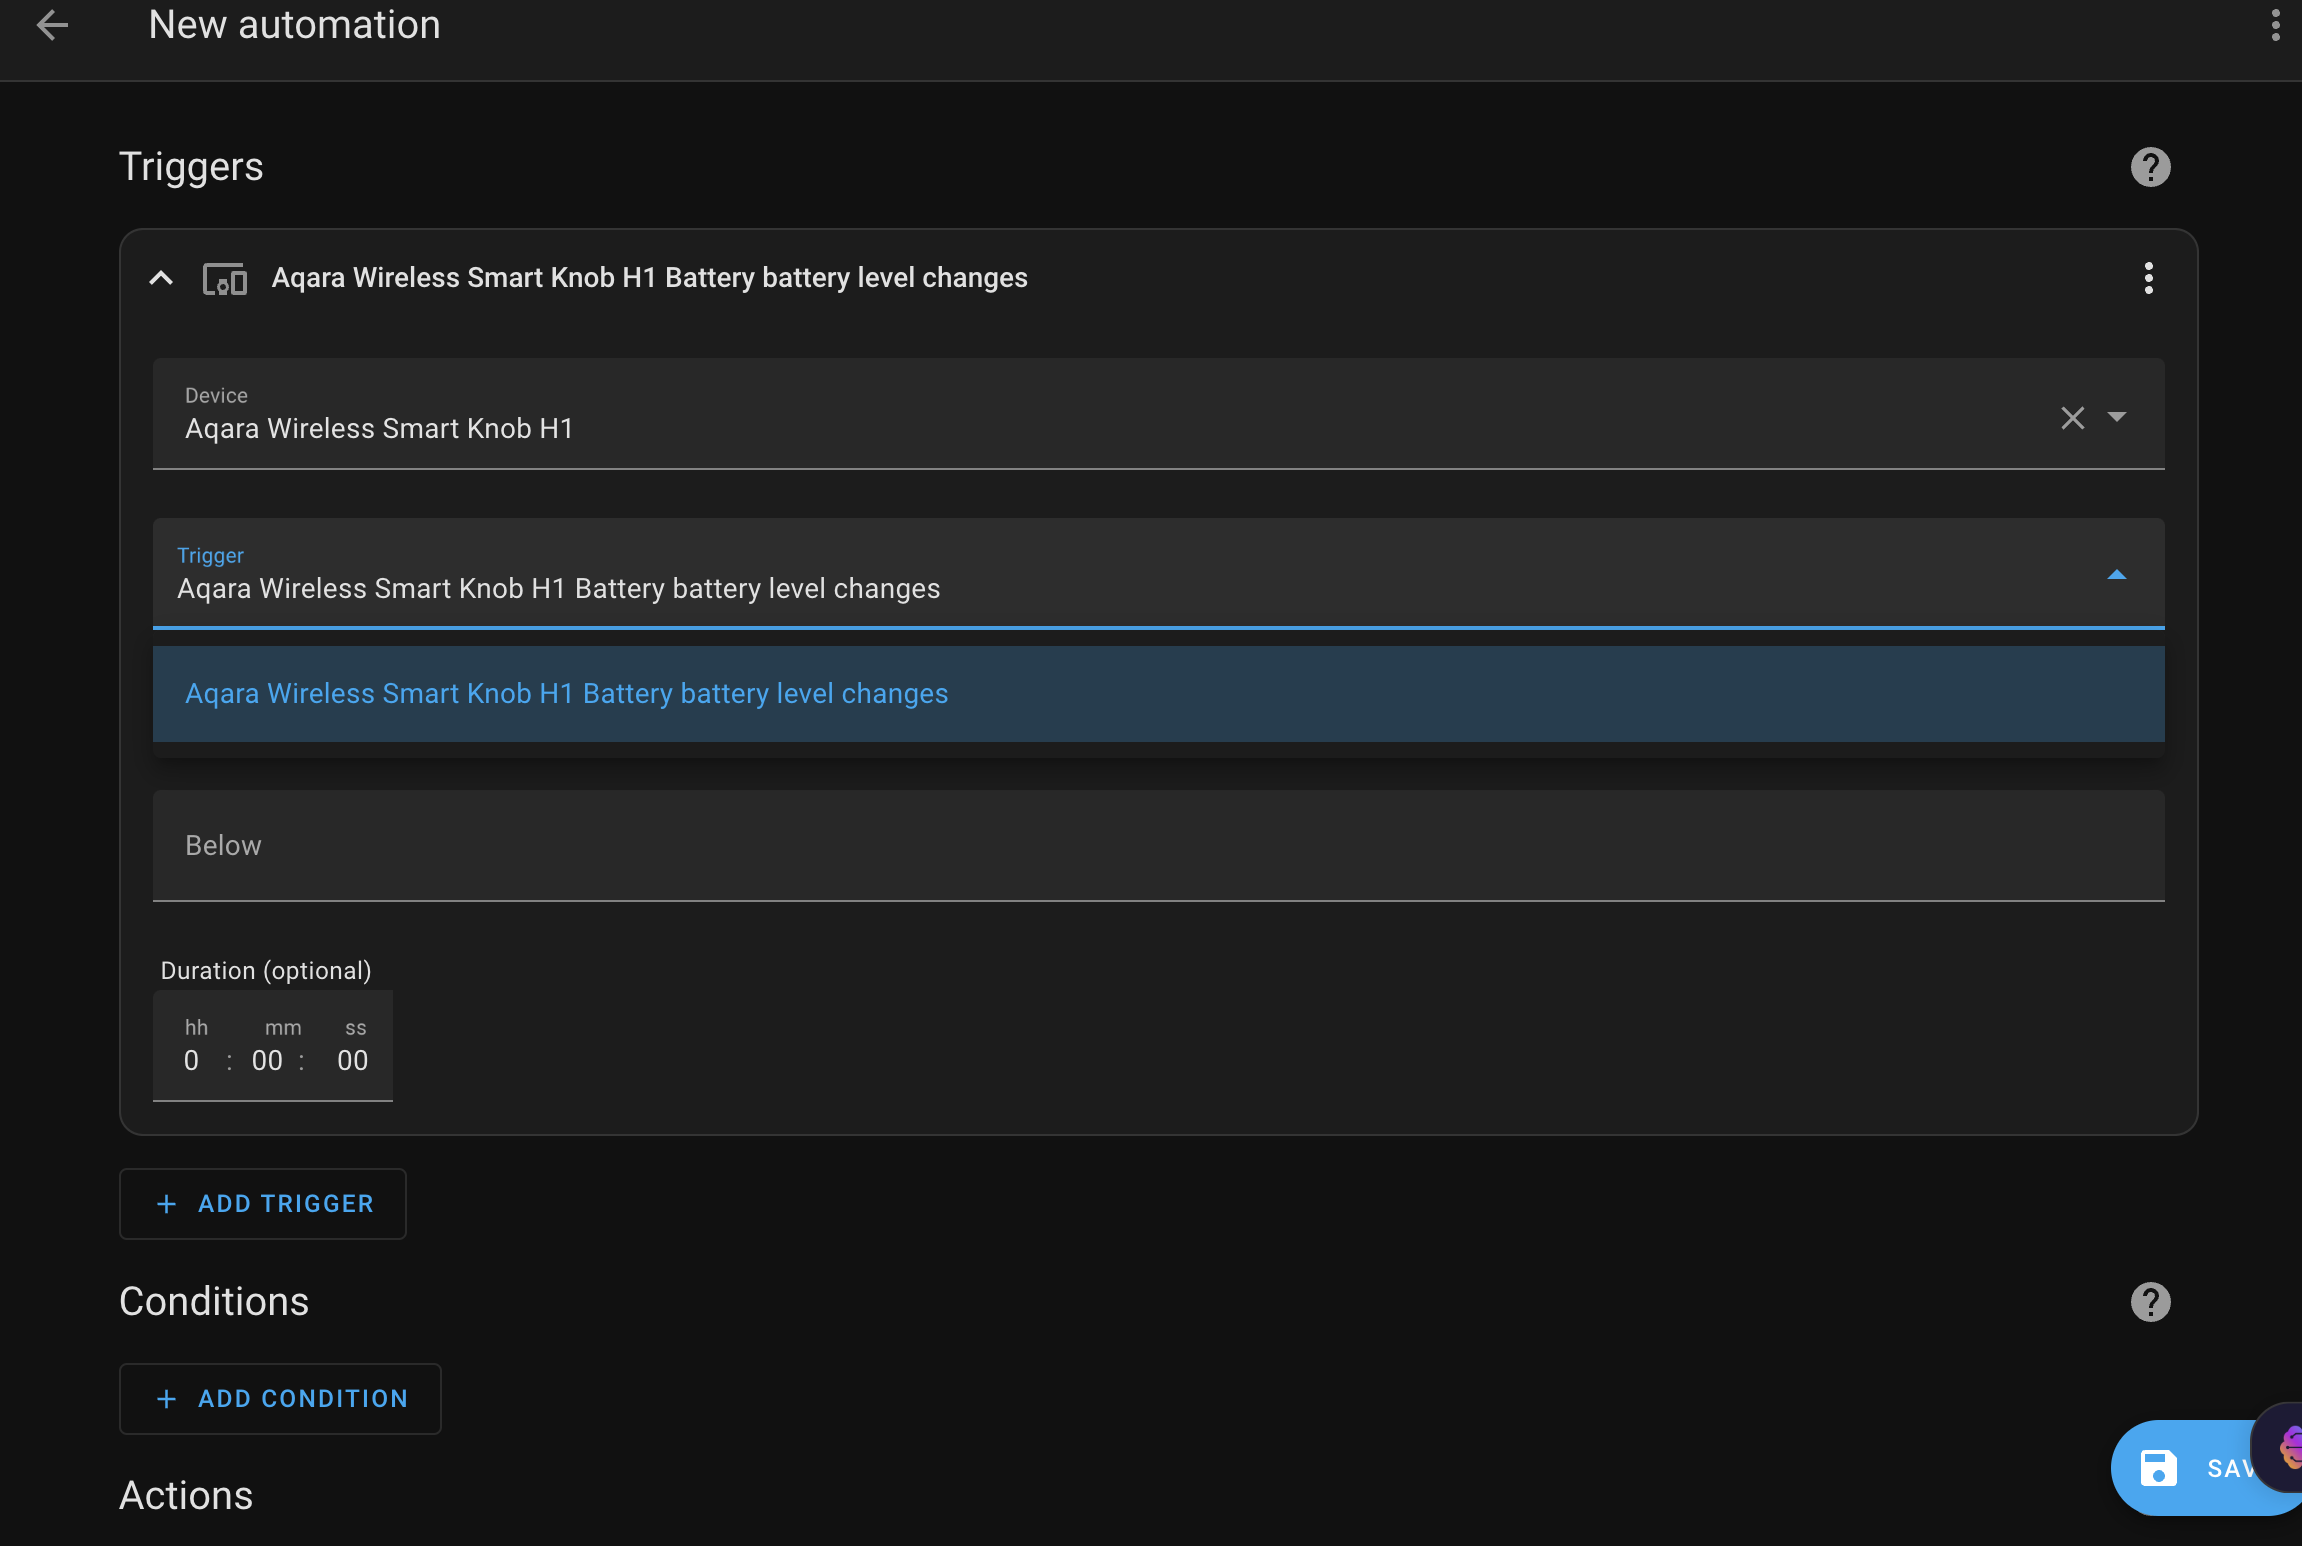Close the Trigger dropdown using blue arrow
Image resolution: width=2302 pixels, height=1546 pixels.
(2117, 575)
